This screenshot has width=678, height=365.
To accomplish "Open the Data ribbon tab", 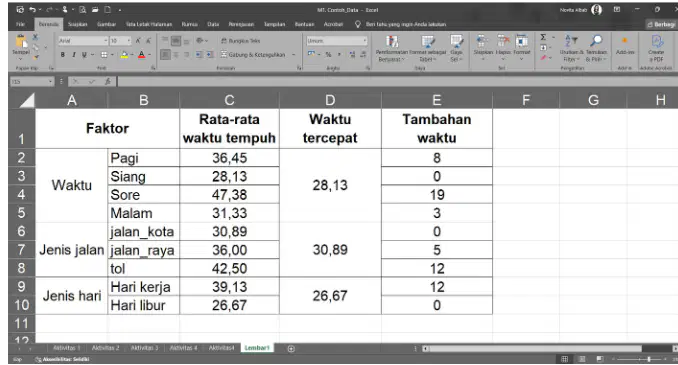I will point(213,24).
